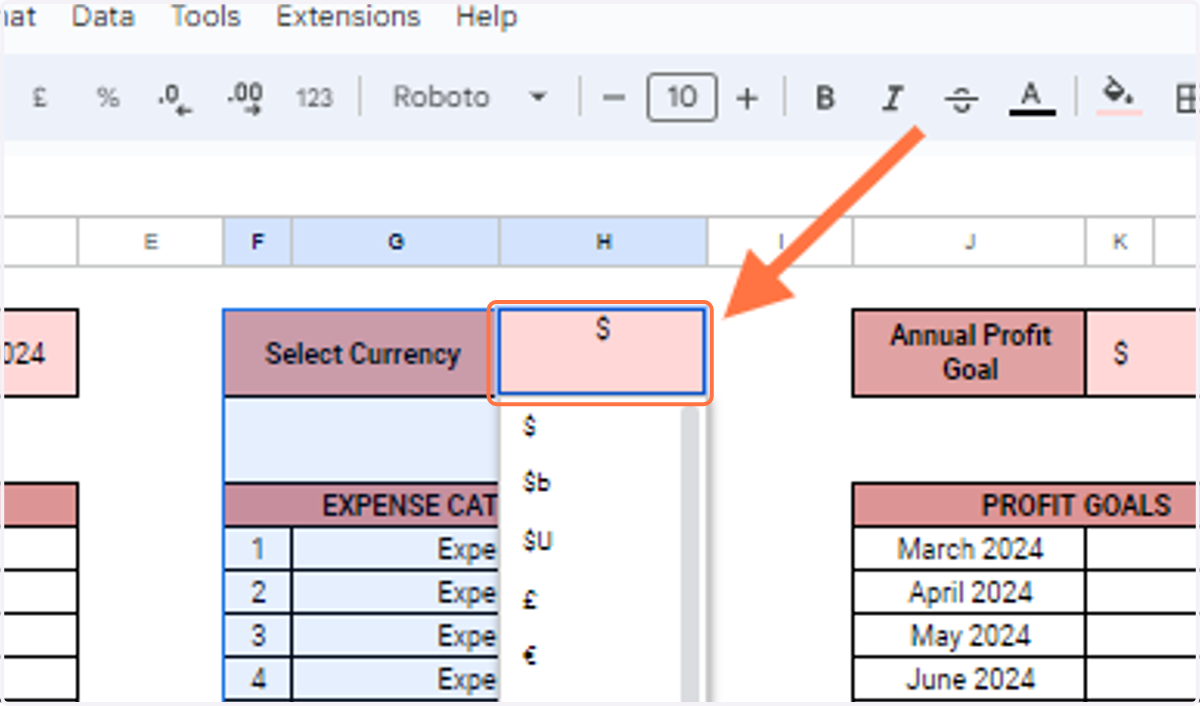The height and width of the screenshot is (706, 1200).
Task: Click the Annual Profit Goal cell
Action: click(x=969, y=352)
